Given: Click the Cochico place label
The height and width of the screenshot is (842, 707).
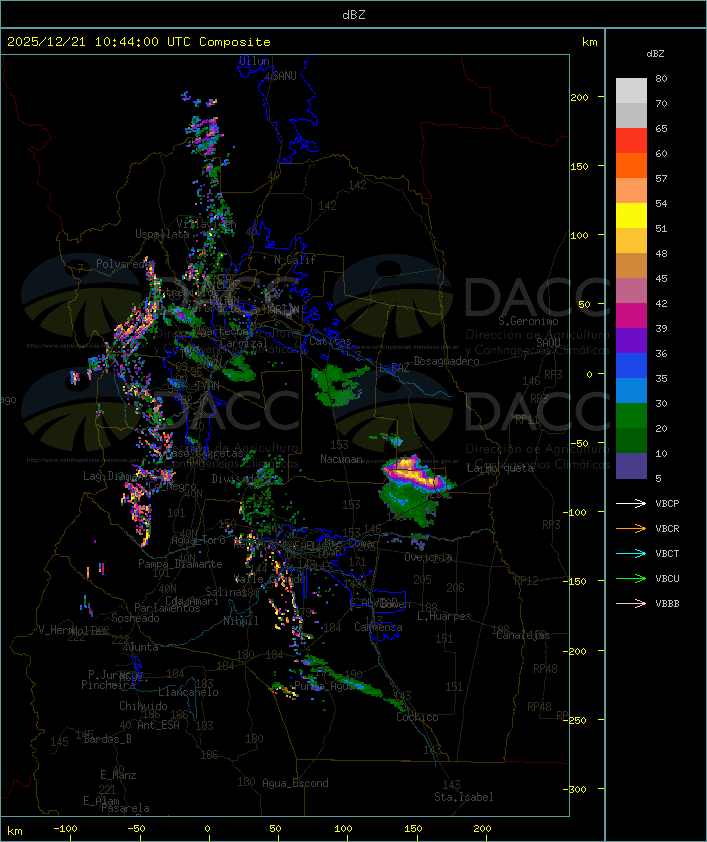Looking at the screenshot, I should [417, 717].
